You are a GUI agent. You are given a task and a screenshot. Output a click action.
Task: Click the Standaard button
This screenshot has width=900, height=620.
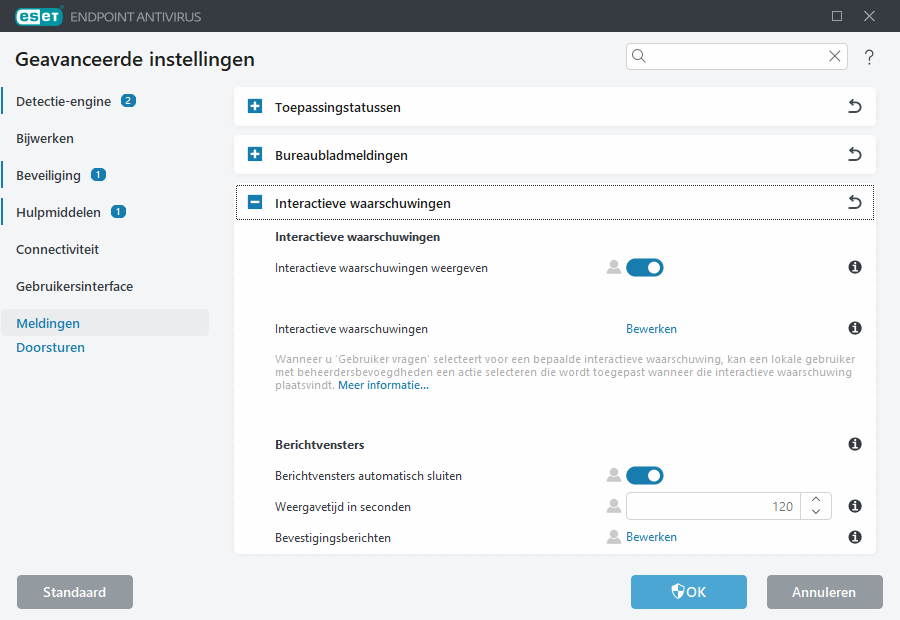click(x=74, y=592)
